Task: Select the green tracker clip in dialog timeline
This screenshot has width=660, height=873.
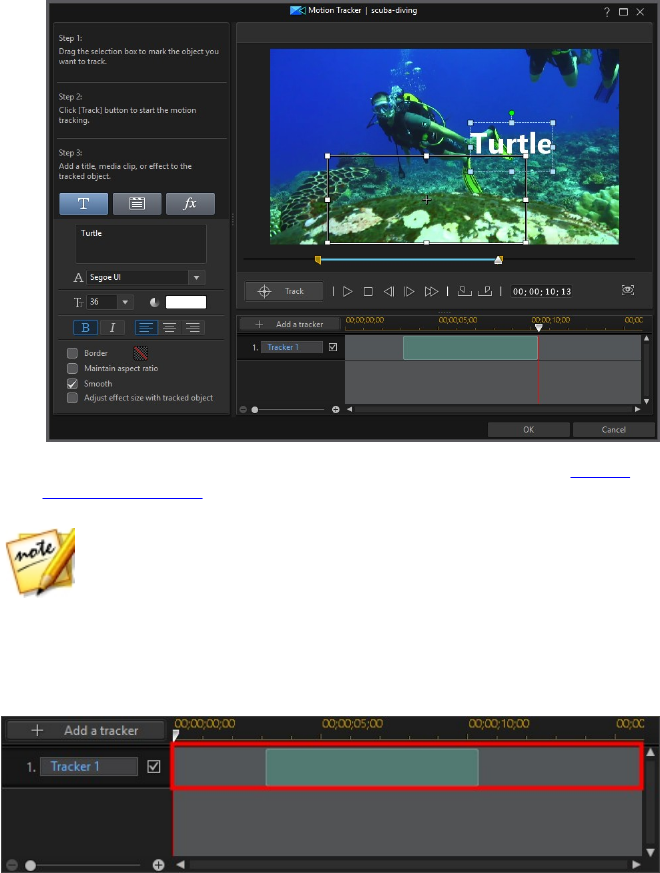Action: pyautogui.click(x=470, y=347)
